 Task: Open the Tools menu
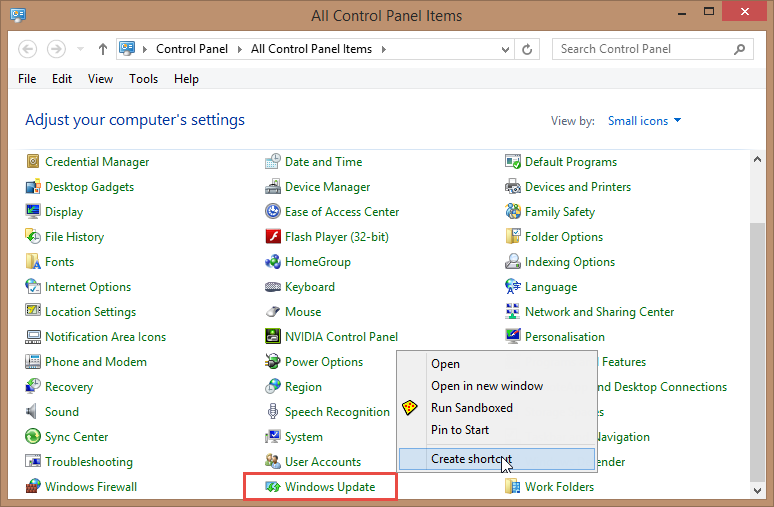pyautogui.click(x=144, y=79)
